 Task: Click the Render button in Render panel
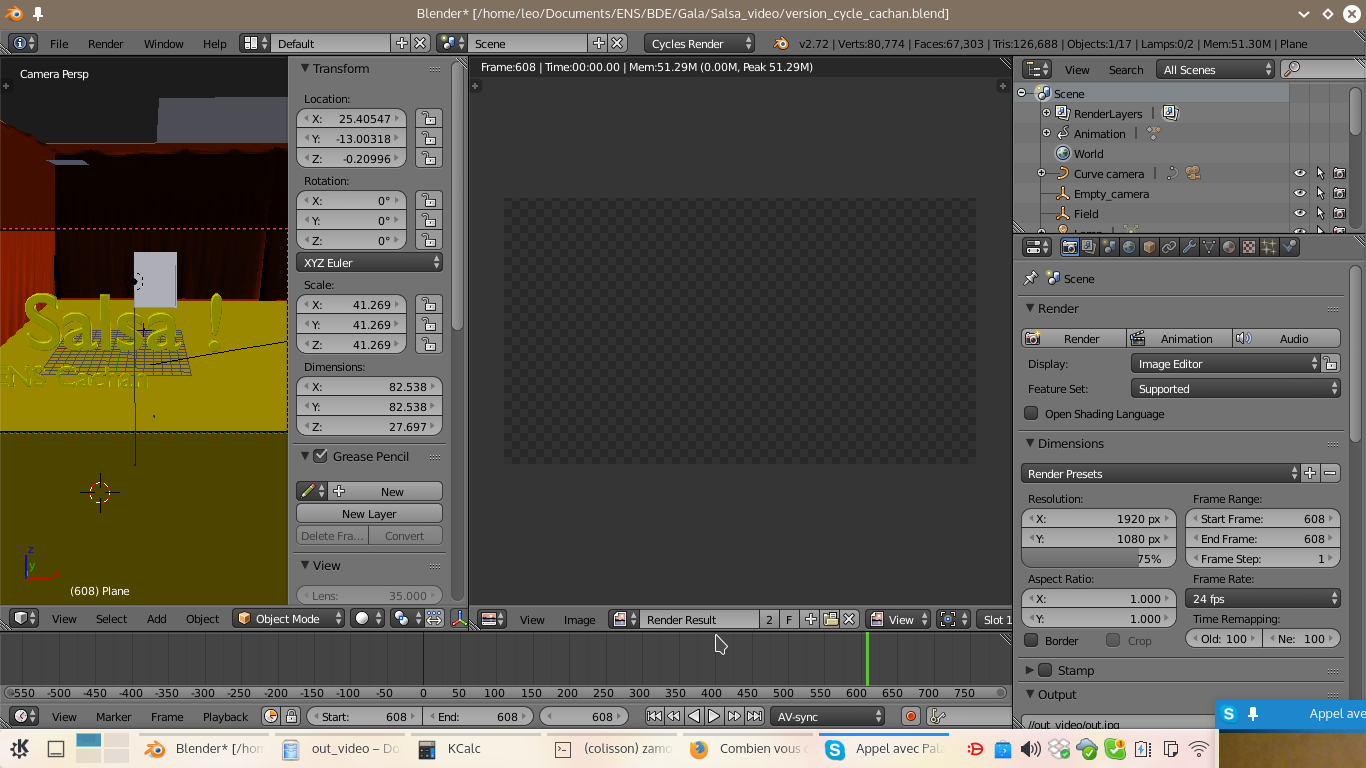point(1074,339)
